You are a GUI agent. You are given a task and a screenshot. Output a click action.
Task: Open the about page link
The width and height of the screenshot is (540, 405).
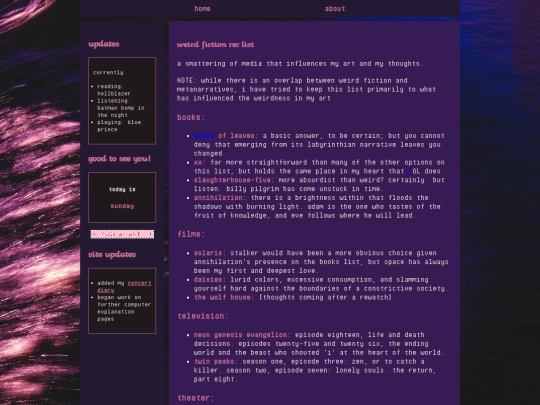(x=335, y=9)
